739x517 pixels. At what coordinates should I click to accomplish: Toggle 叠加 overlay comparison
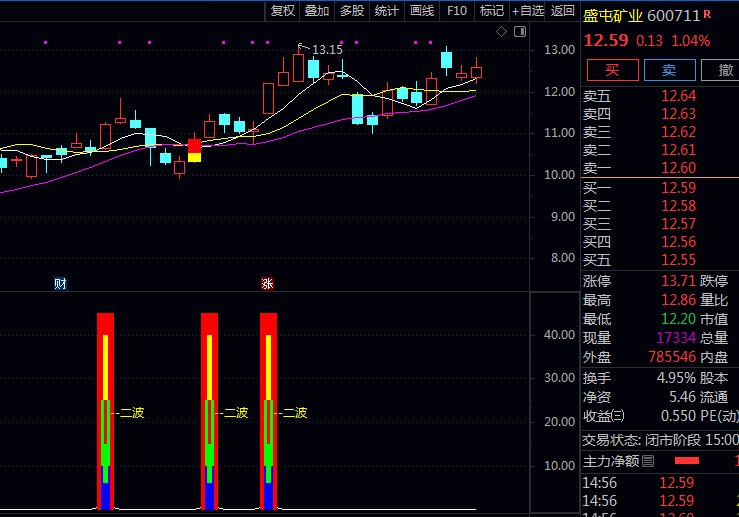pyautogui.click(x=317, y=11)
